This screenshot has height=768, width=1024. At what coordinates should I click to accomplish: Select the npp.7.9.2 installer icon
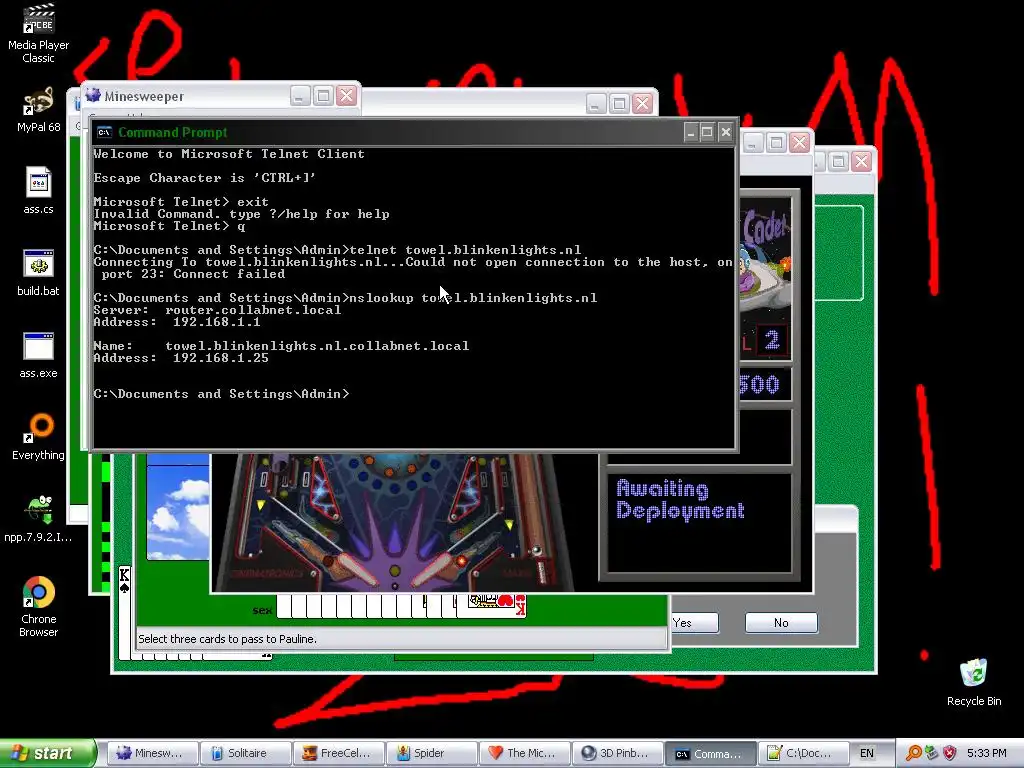[x=38, y=519]
